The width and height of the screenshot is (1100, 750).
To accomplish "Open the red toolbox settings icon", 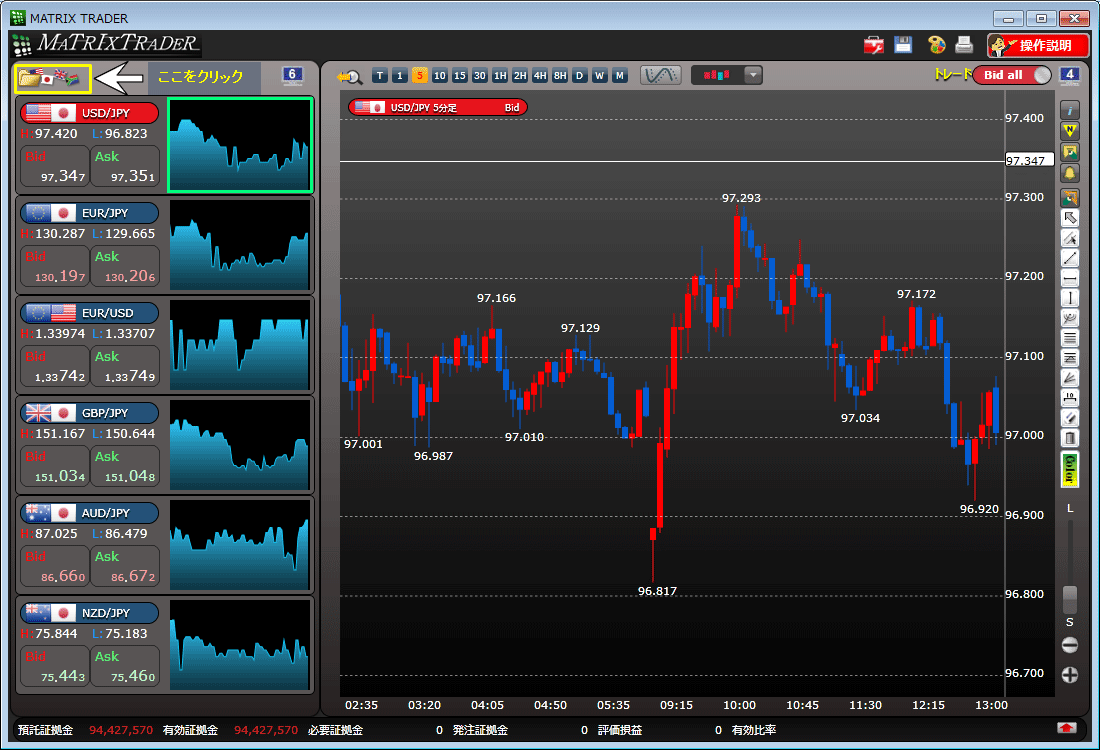I will click(873, 46).
